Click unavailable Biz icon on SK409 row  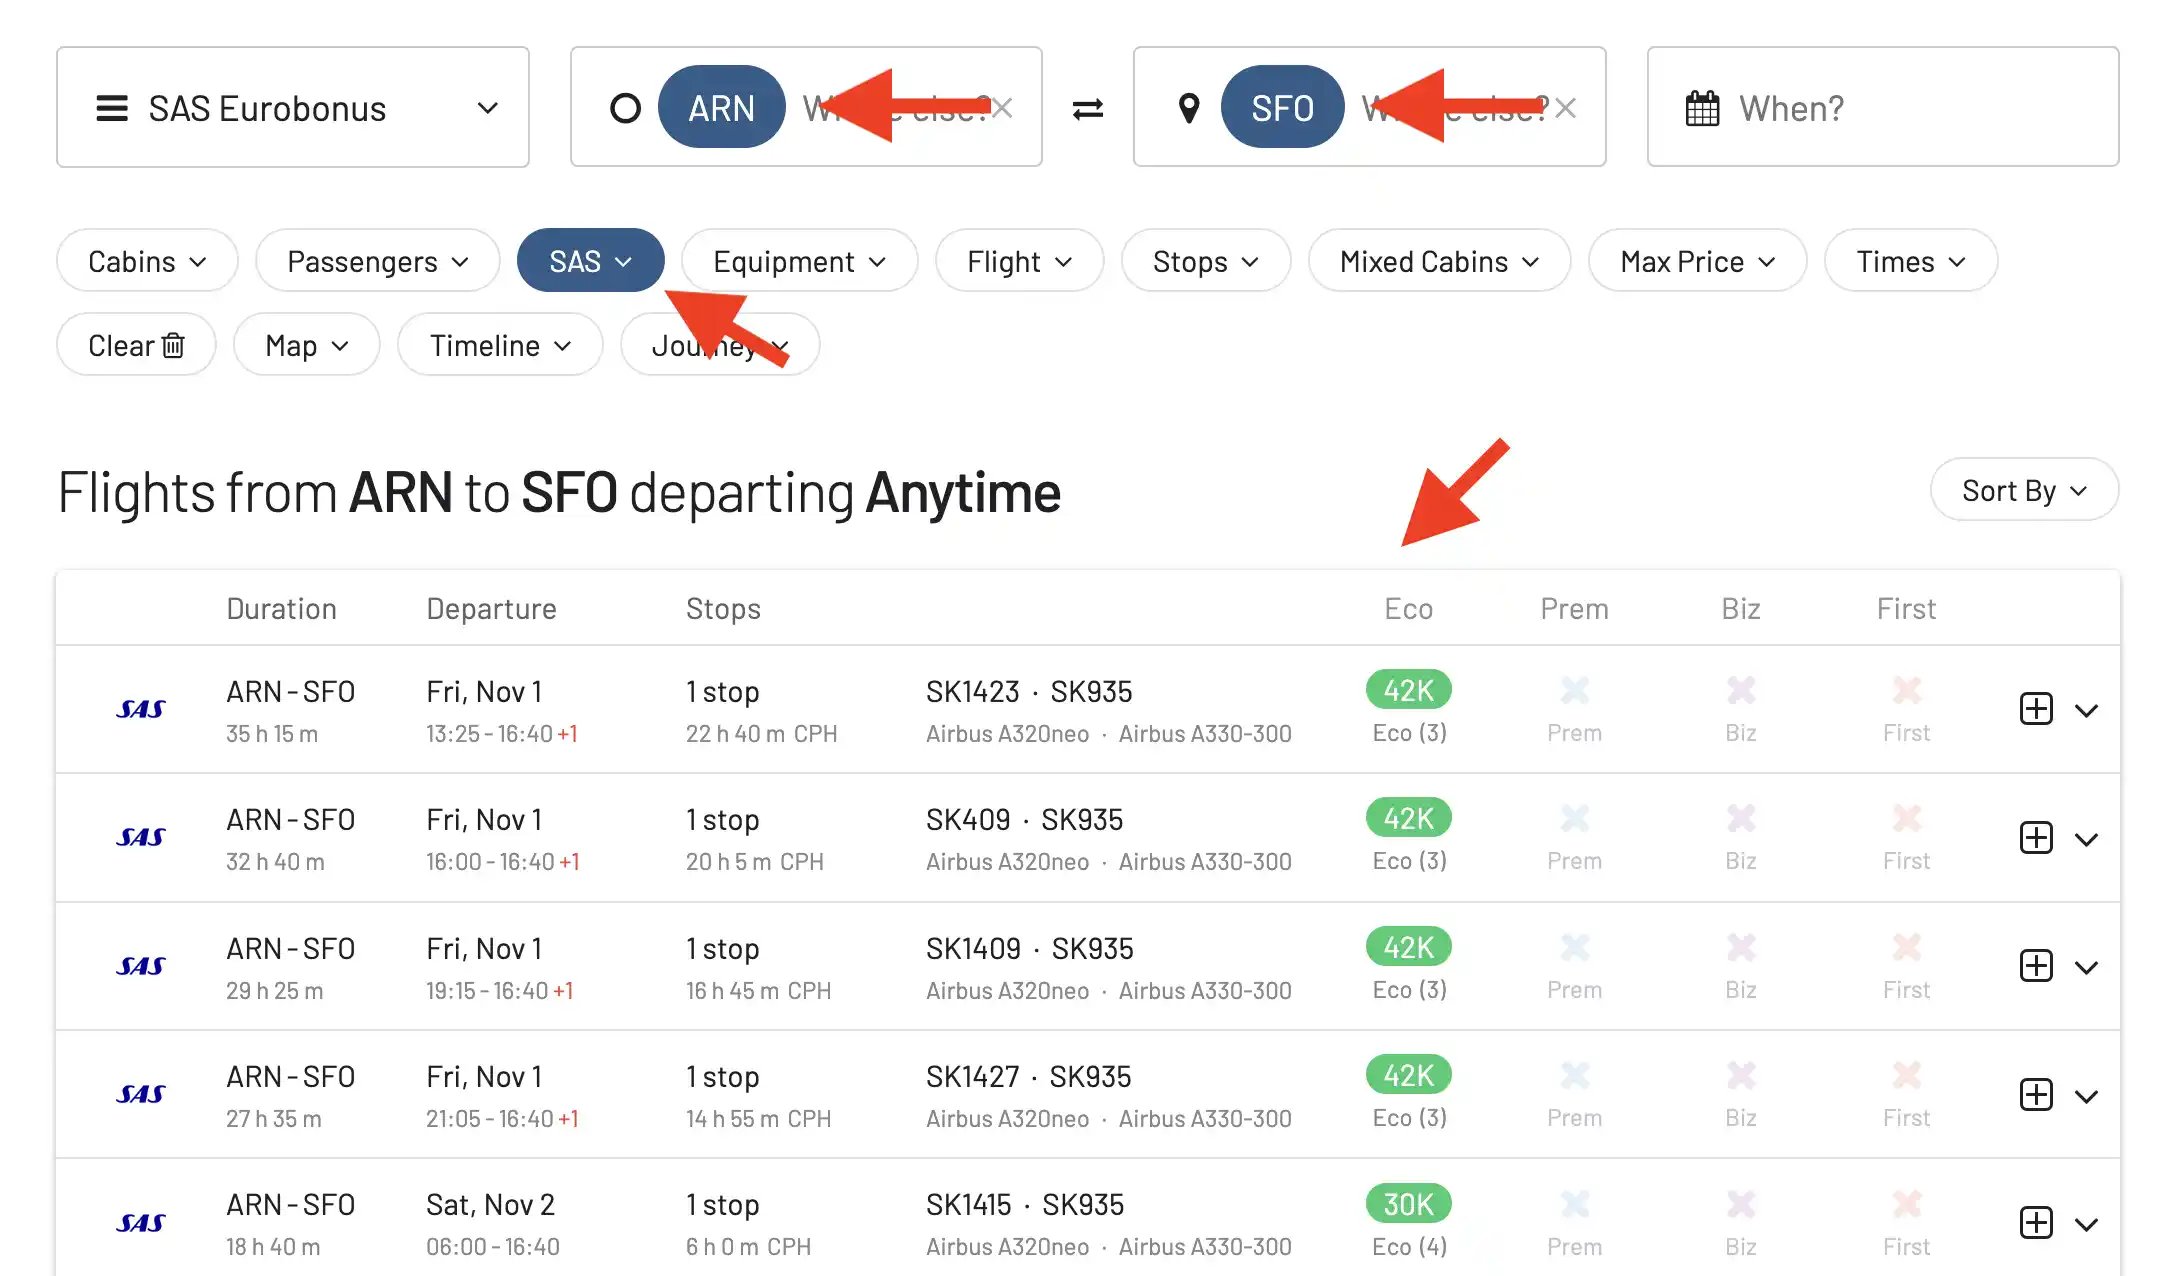click(1740, 818)
